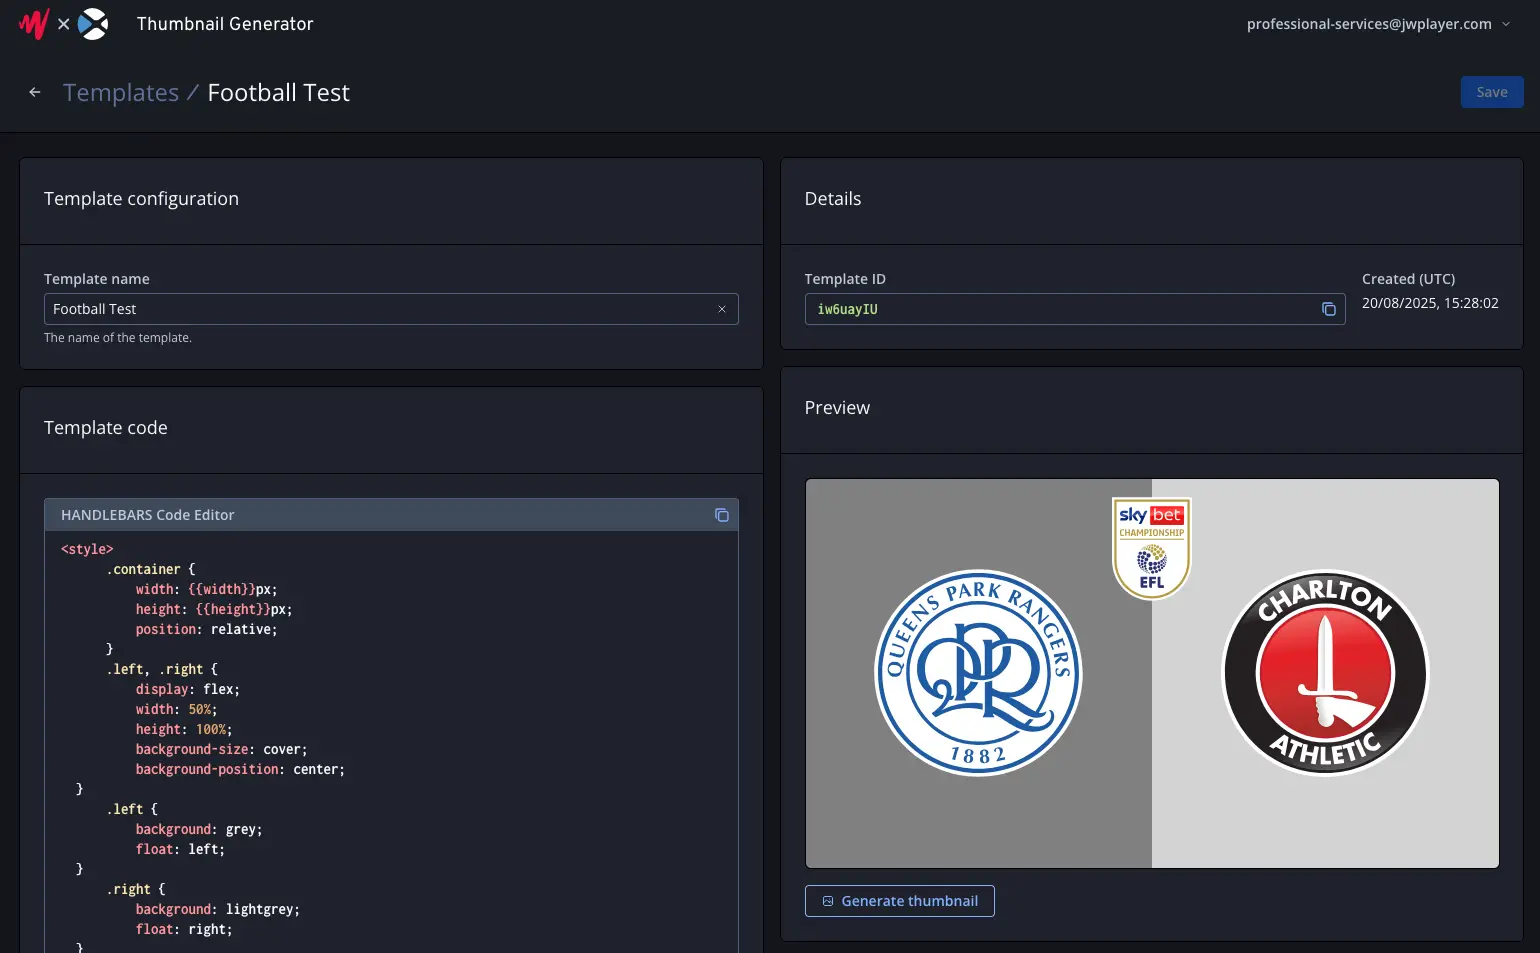Select the Template ID field iw6uayIU
This screenshot has height=953, width=1540.
1075,309
